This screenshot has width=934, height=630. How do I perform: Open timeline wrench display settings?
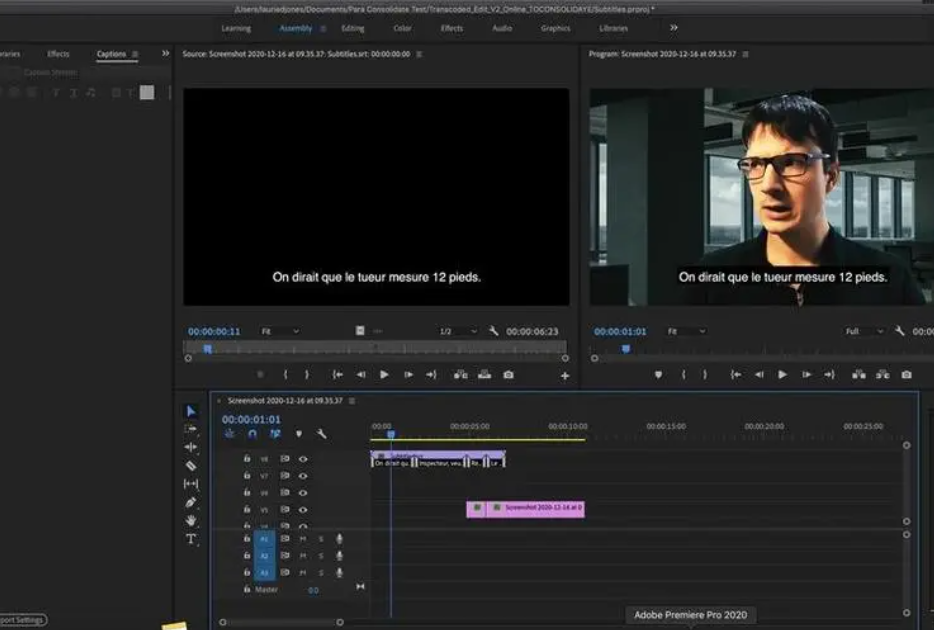322,434
